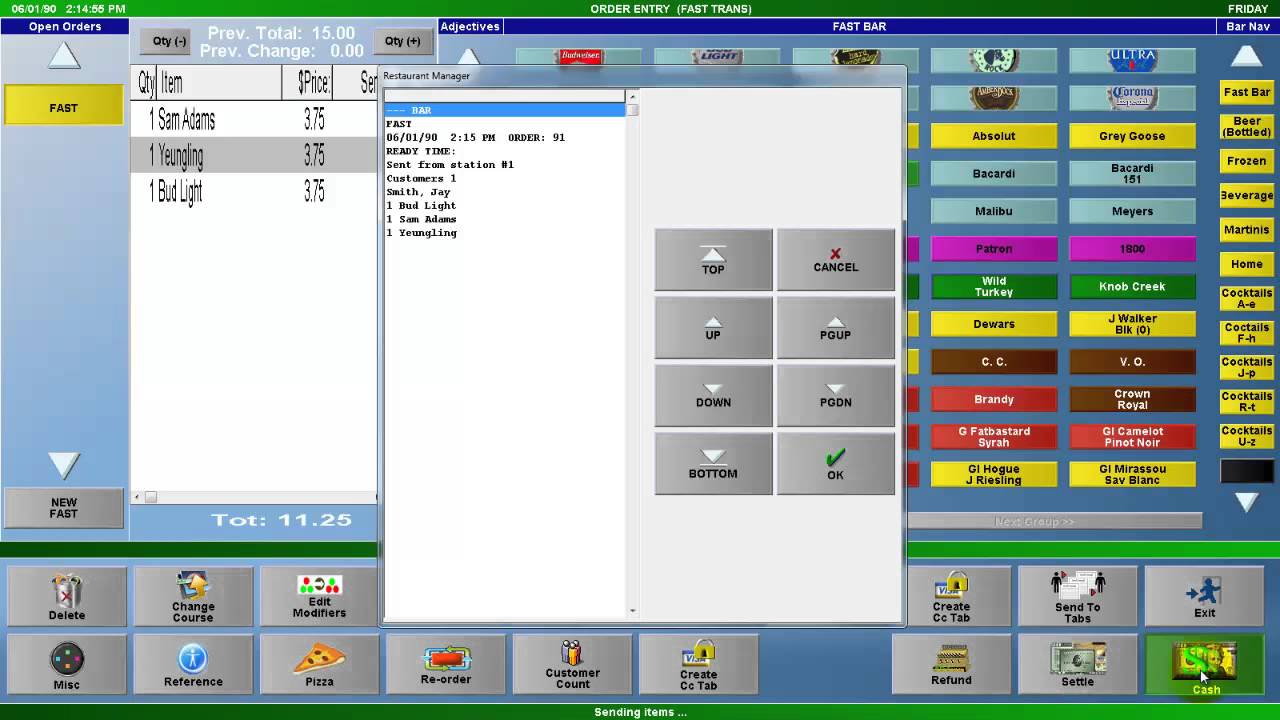1280x720 pixels.
Task: Open Edit Modifiers
Action: point(319,597)
